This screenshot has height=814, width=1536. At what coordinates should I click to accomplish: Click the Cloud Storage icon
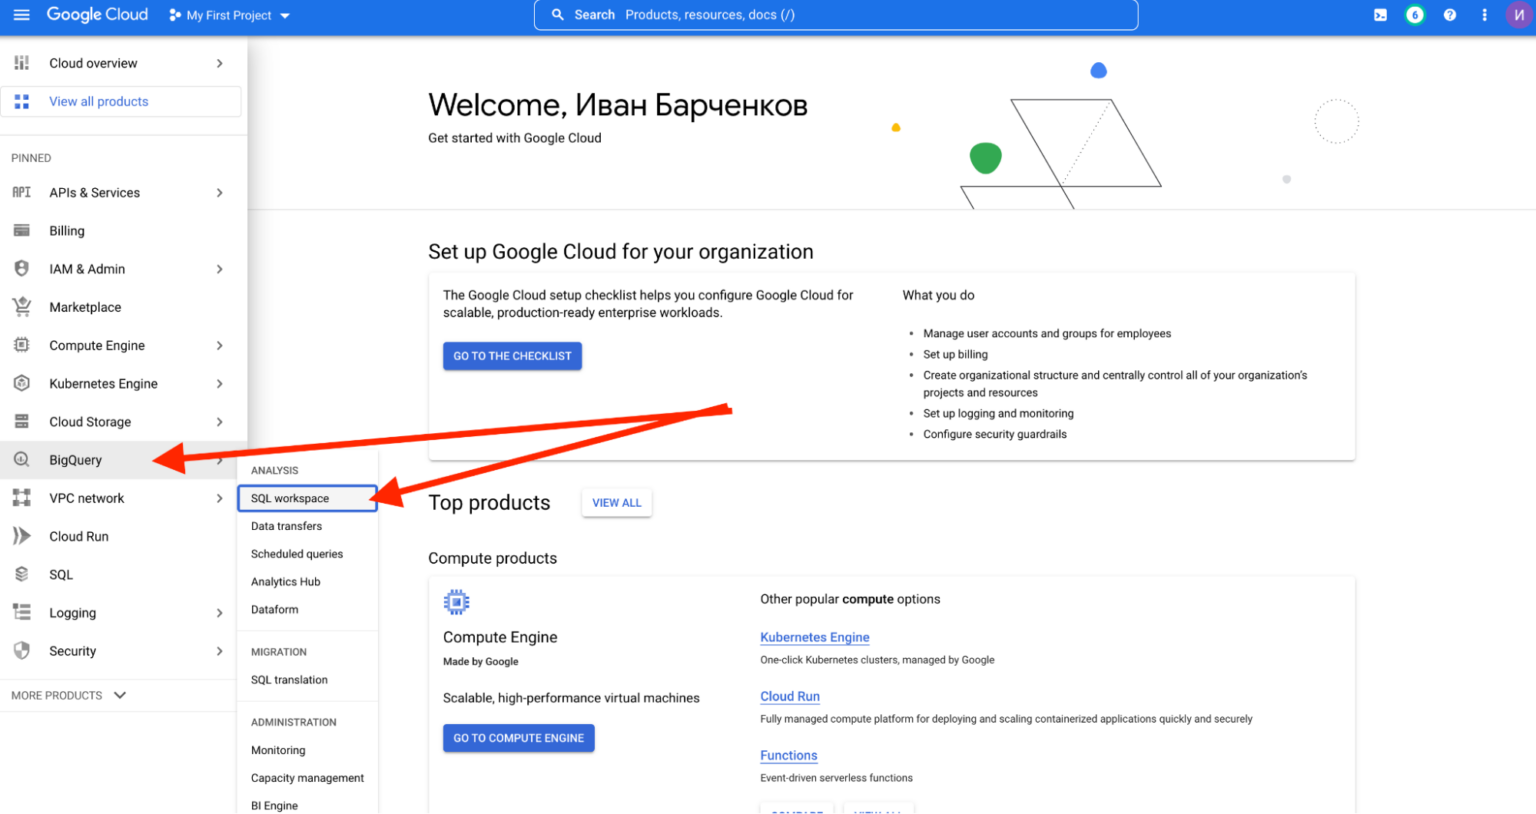point(21,422)
